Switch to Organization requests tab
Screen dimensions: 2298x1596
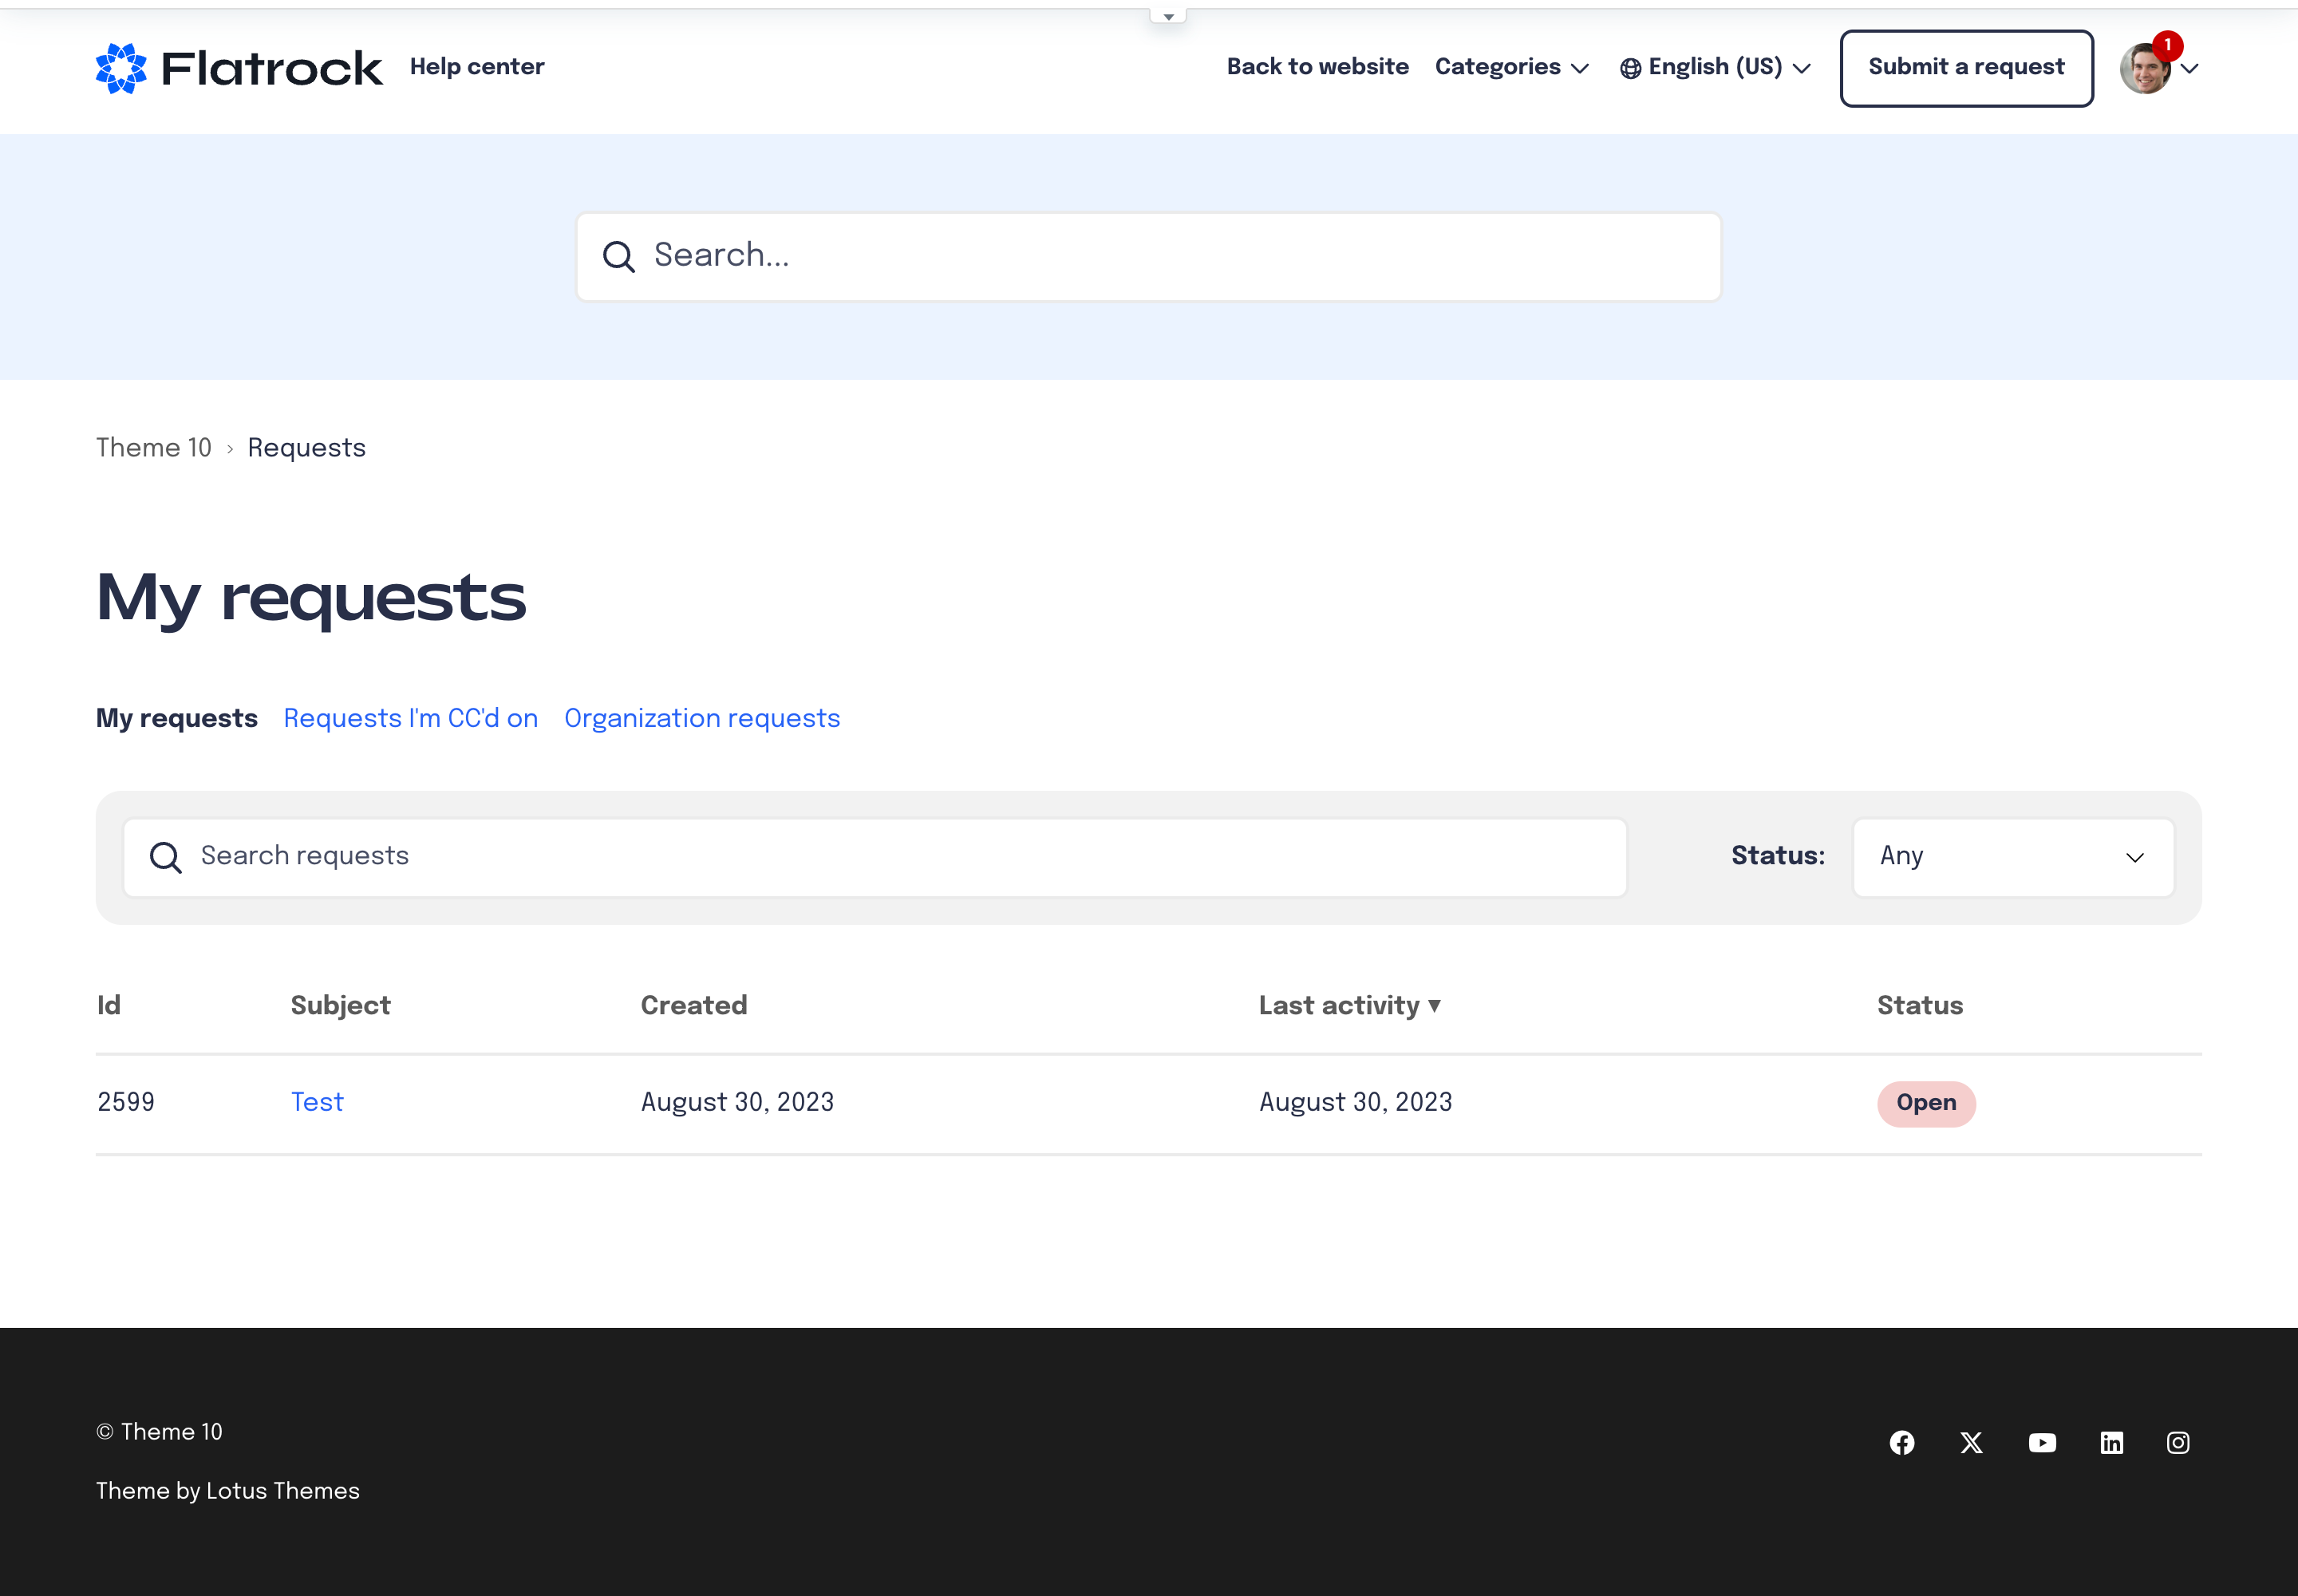pos(702,718)
